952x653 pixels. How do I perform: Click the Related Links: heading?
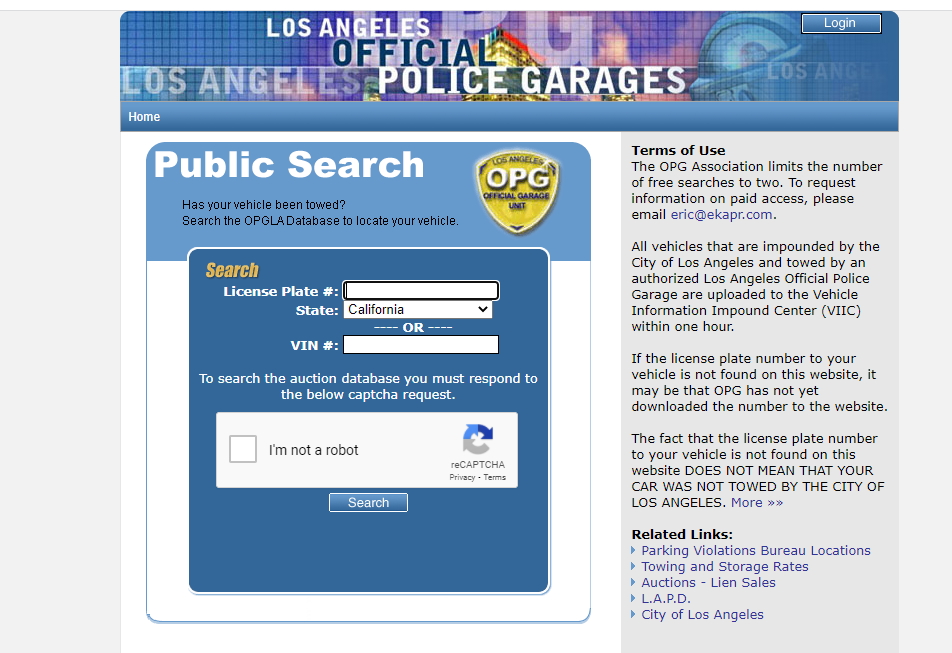(x=682, y=535)
